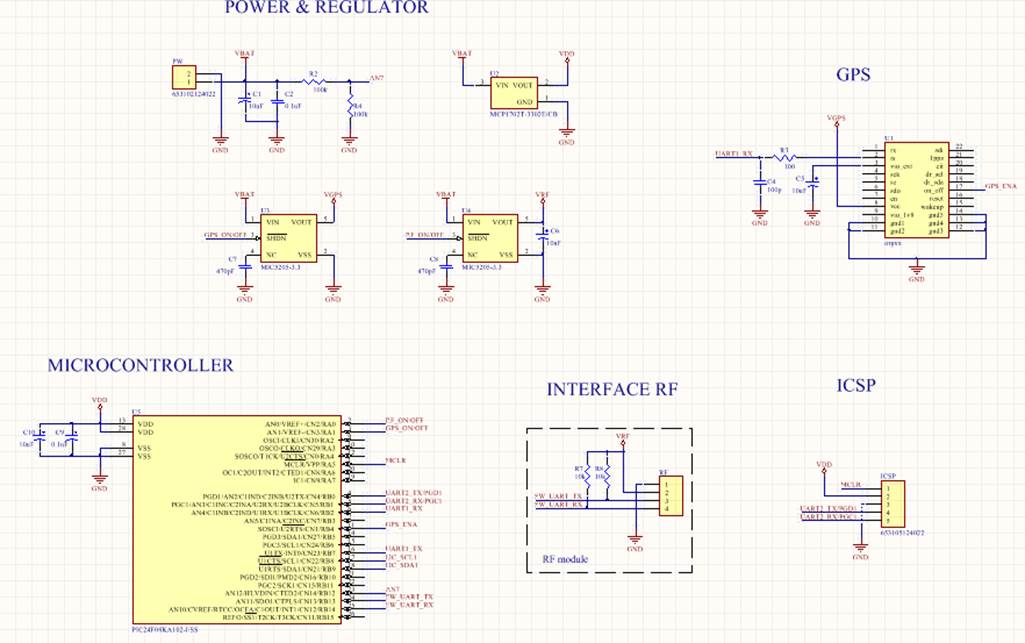The width and height of the screenshot is (1025, 643).
Task: Select the GND symbol under resistor R4
Action: (350, 144)
